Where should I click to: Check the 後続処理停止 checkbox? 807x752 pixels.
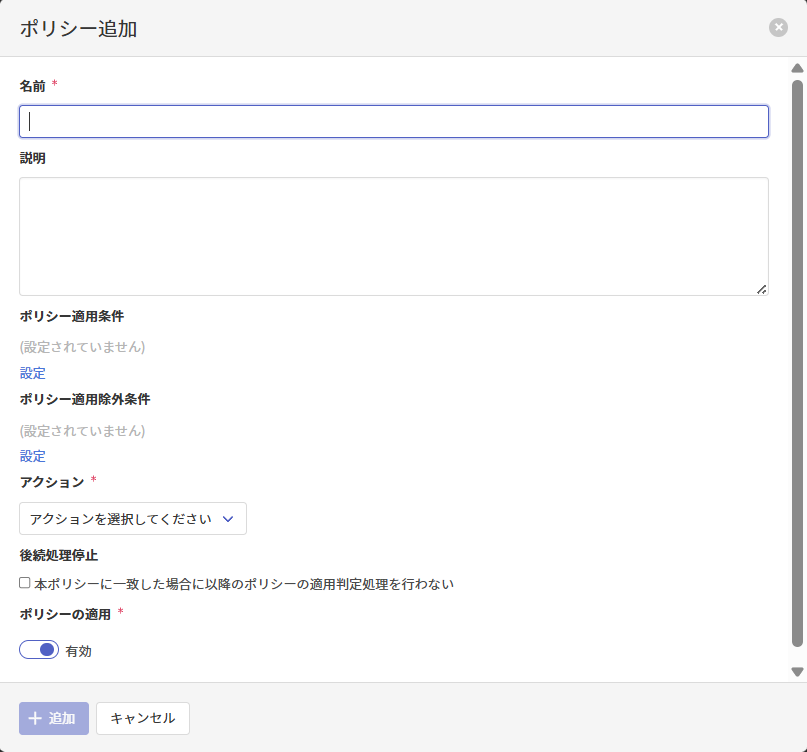25,583
